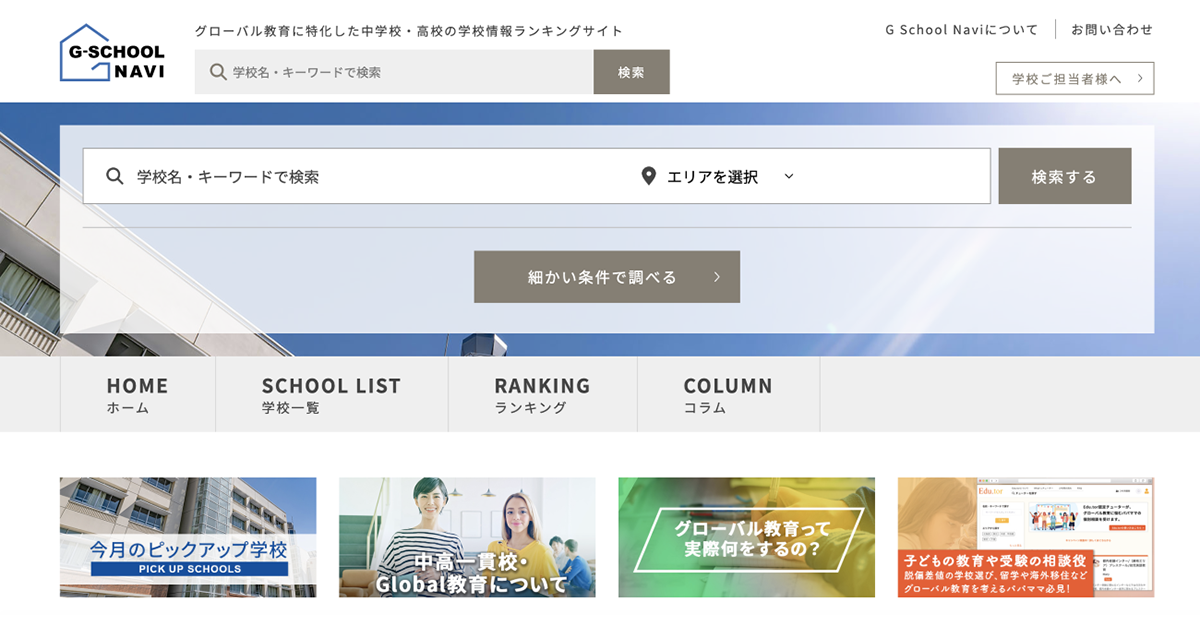Open the G School Naviについて link
The height and width of the screenshot is (628, 1200).
[x=960, y=31]
